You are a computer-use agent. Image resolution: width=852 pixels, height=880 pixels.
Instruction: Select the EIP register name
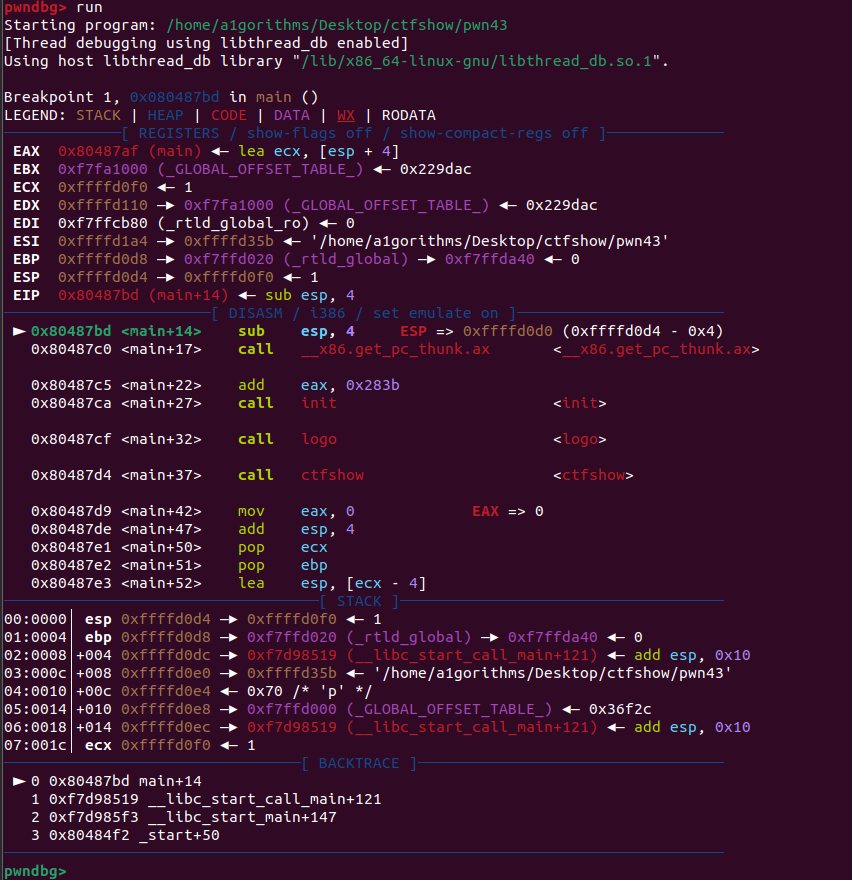[x=26, y=295]
